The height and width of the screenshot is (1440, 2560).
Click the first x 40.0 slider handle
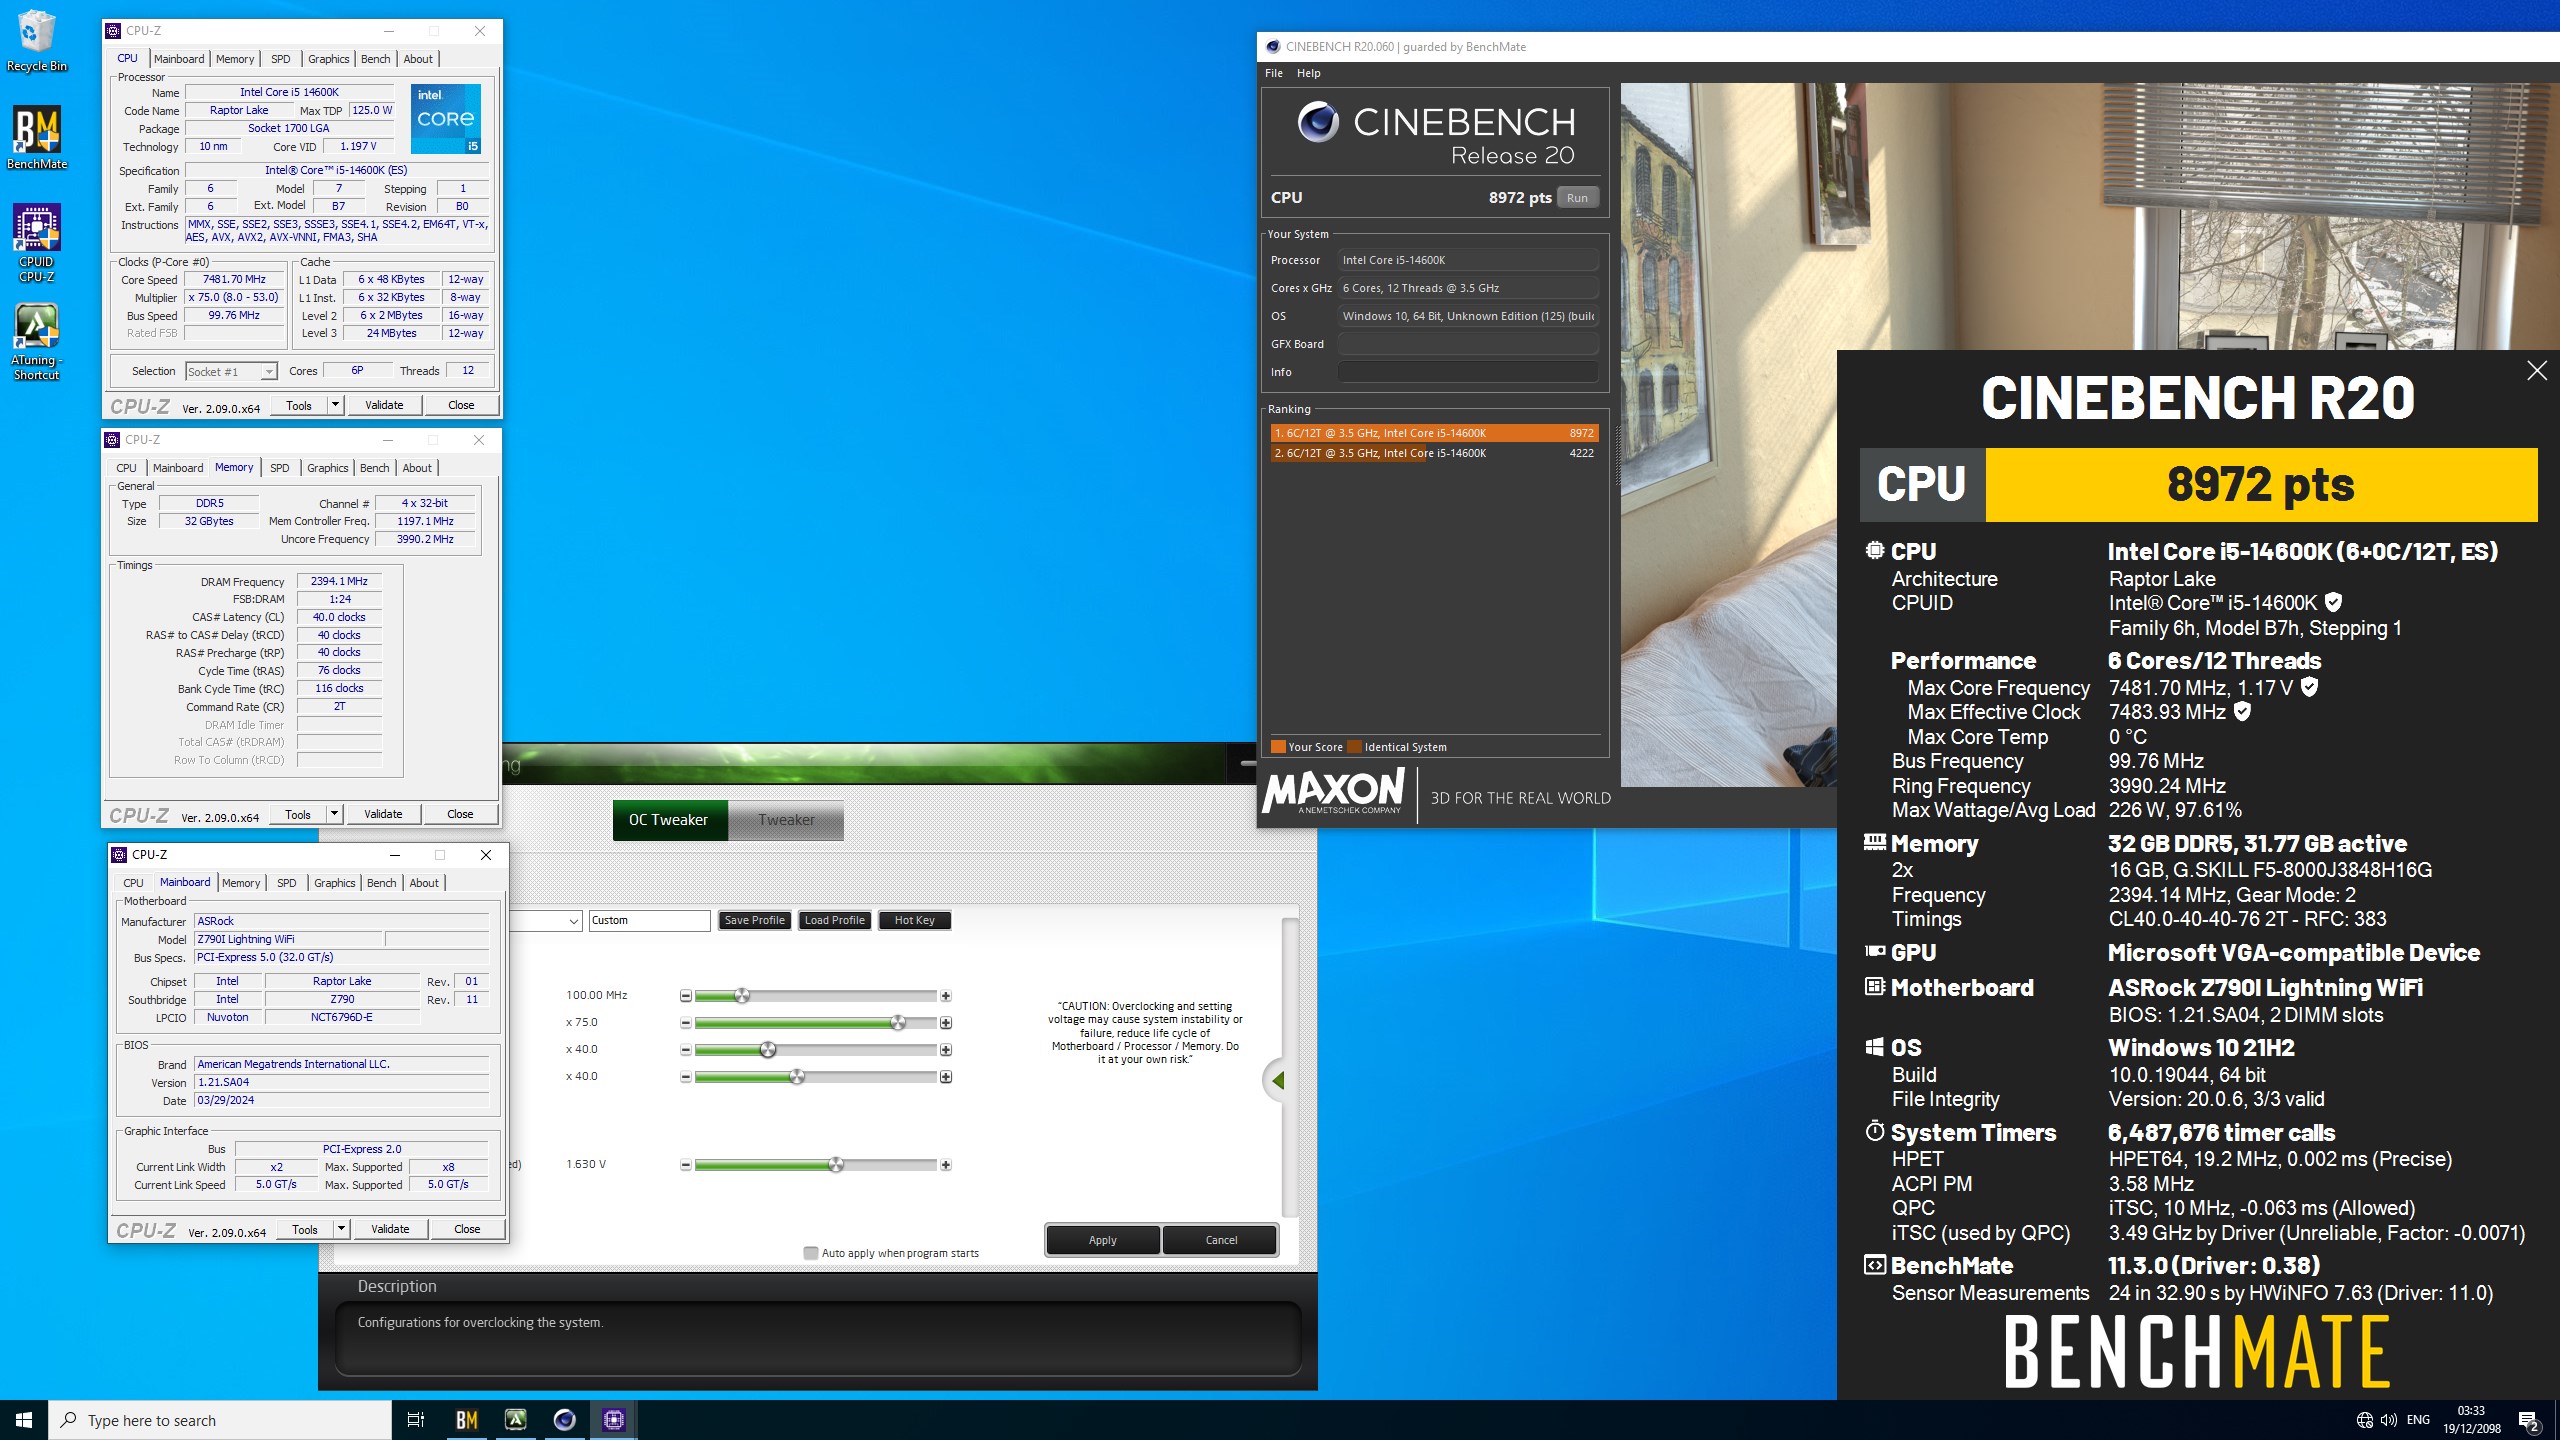pyautogui.click(x=768, y=1050)
